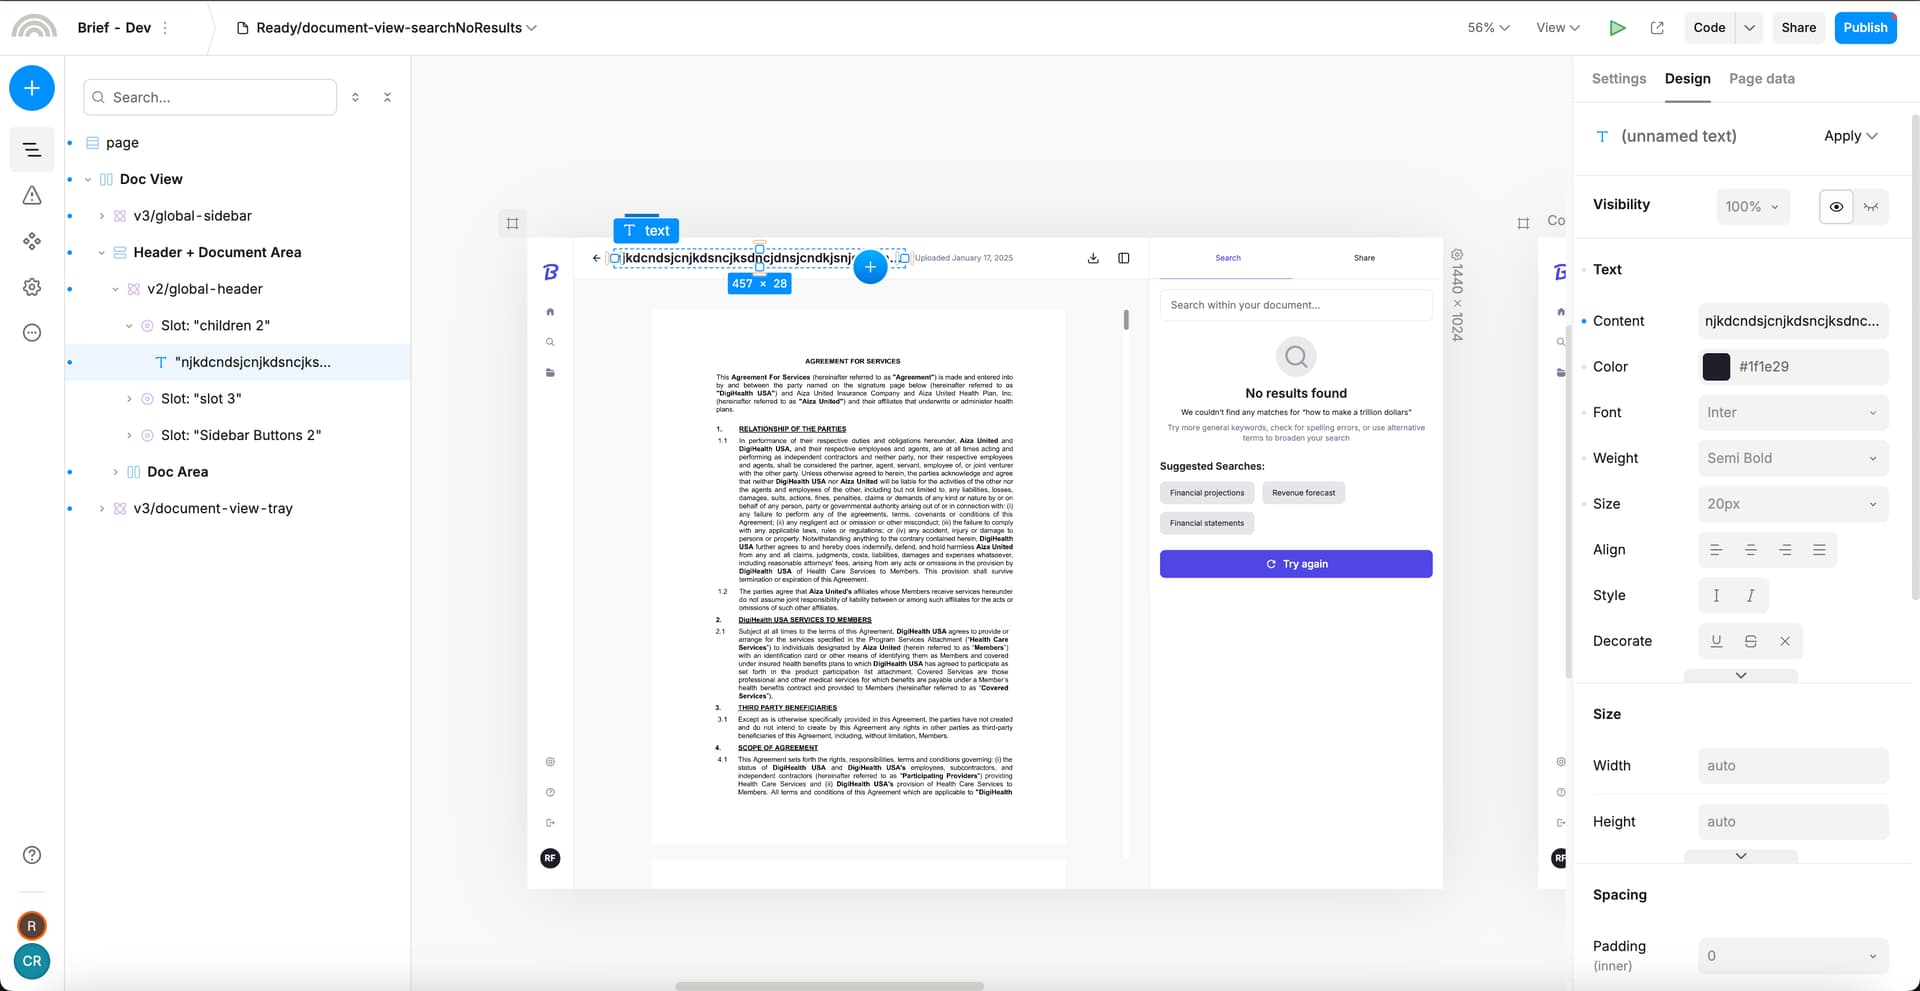
Task: Click the blue add element plus button
Action: (x=32, y=88)
